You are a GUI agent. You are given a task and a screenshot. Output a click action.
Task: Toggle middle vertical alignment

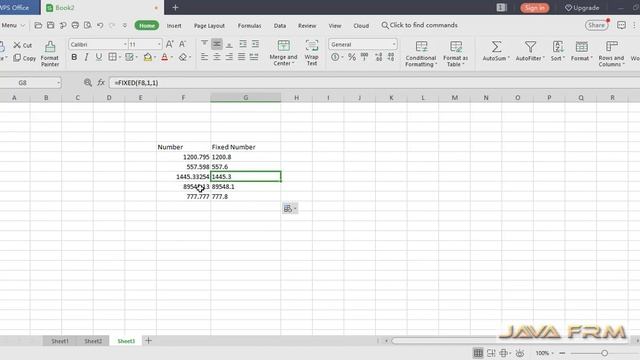pyautogui.click(x=216, y=44)
